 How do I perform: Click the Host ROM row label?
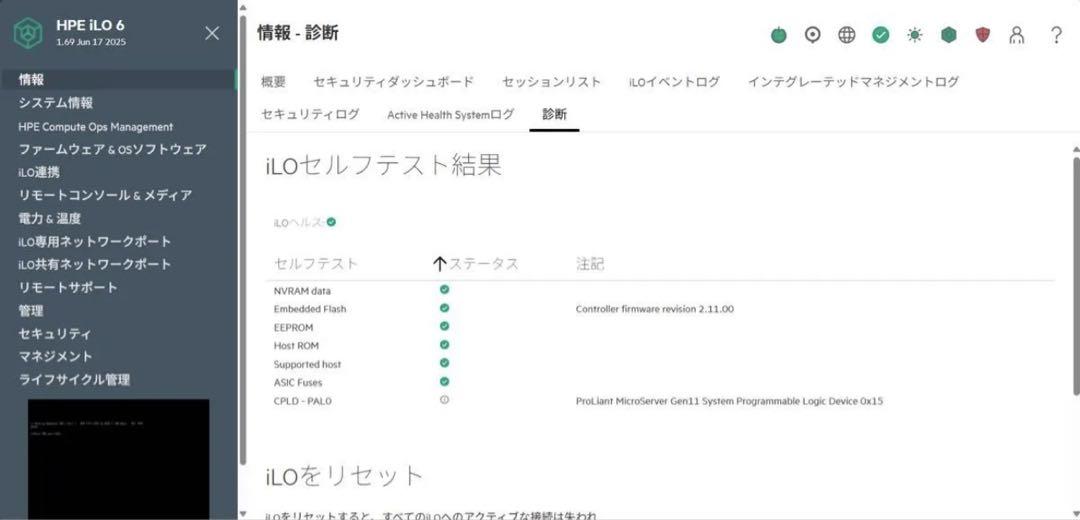[x=296, y=345]
